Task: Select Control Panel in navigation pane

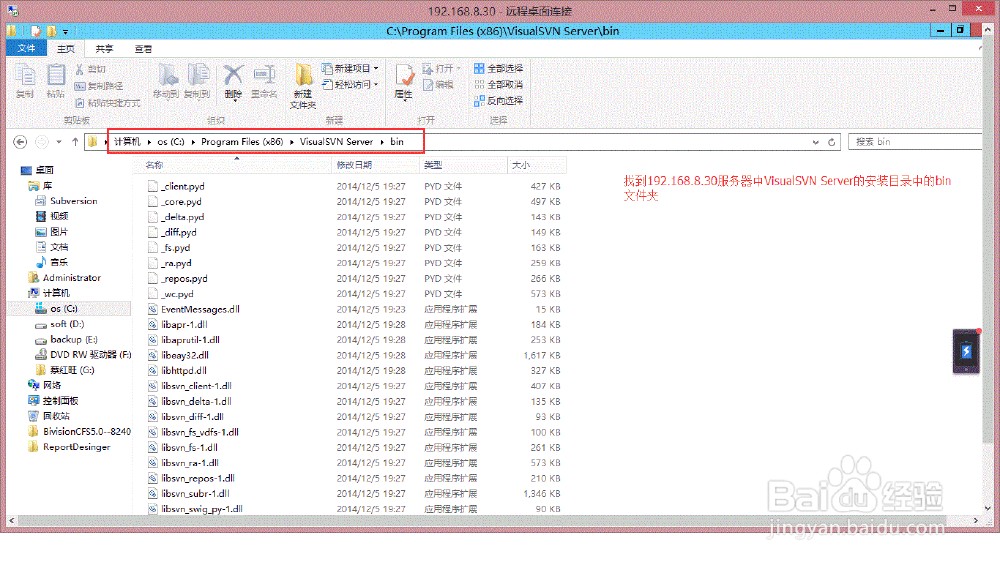Action: [54, 401]
